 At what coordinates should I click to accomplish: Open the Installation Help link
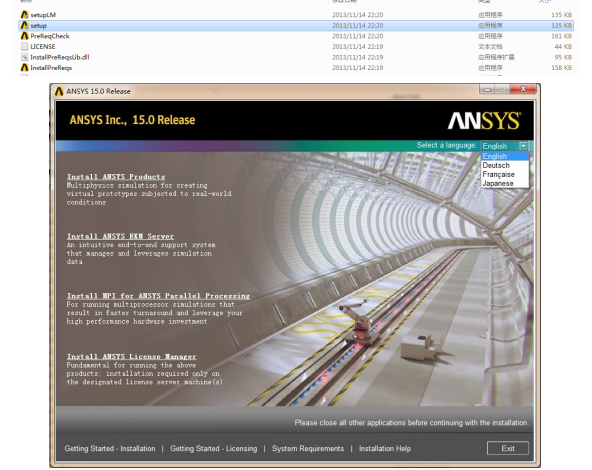[x=385, y=448]
